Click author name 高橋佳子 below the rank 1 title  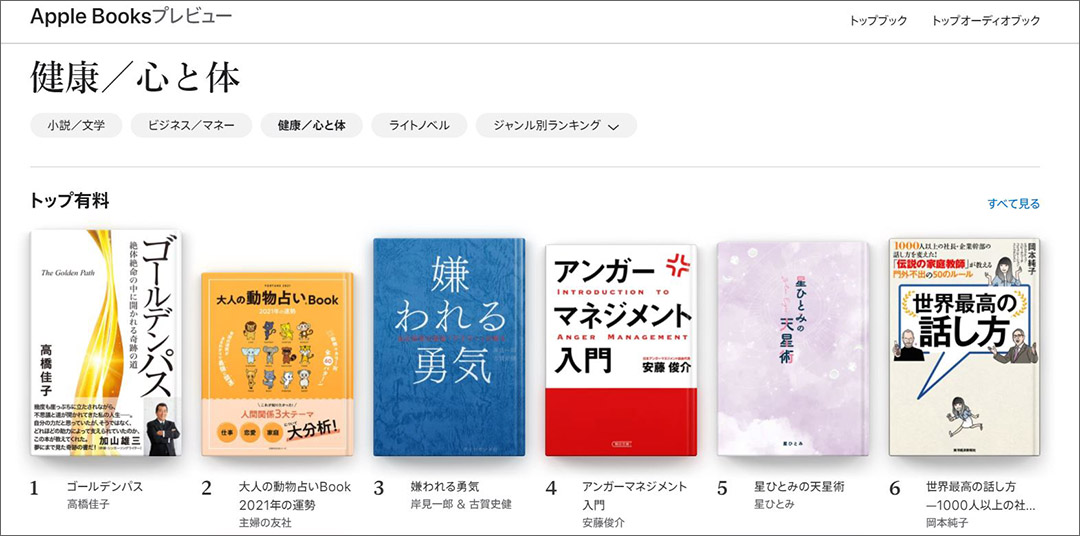click(x=87, y=504)
